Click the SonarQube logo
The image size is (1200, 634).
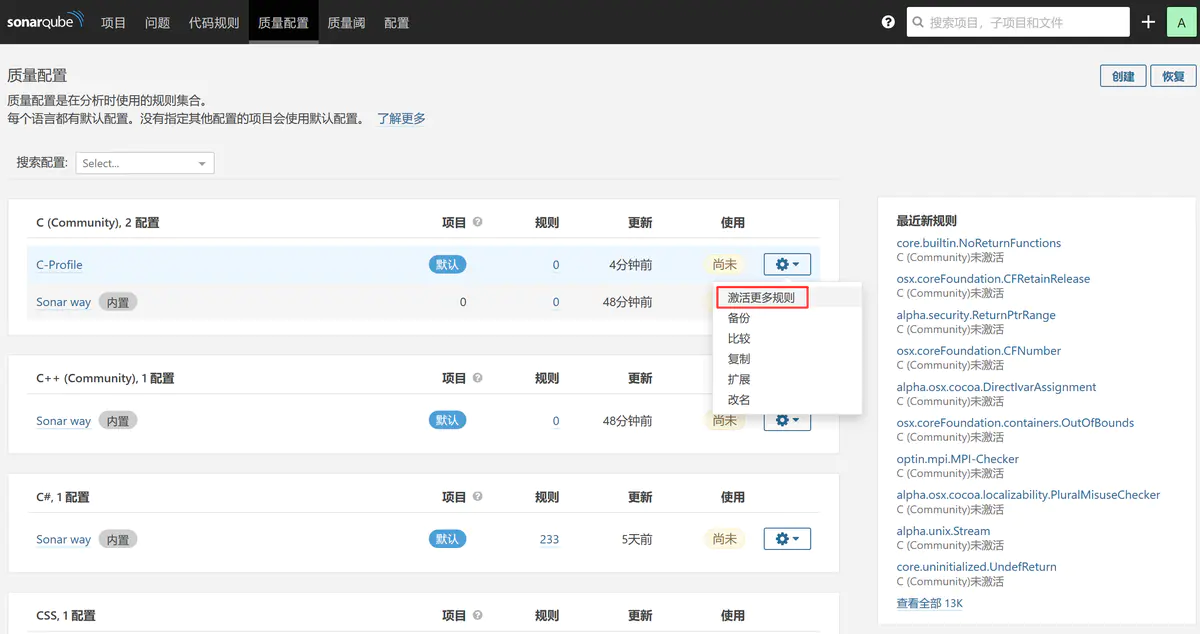point(46,21)
